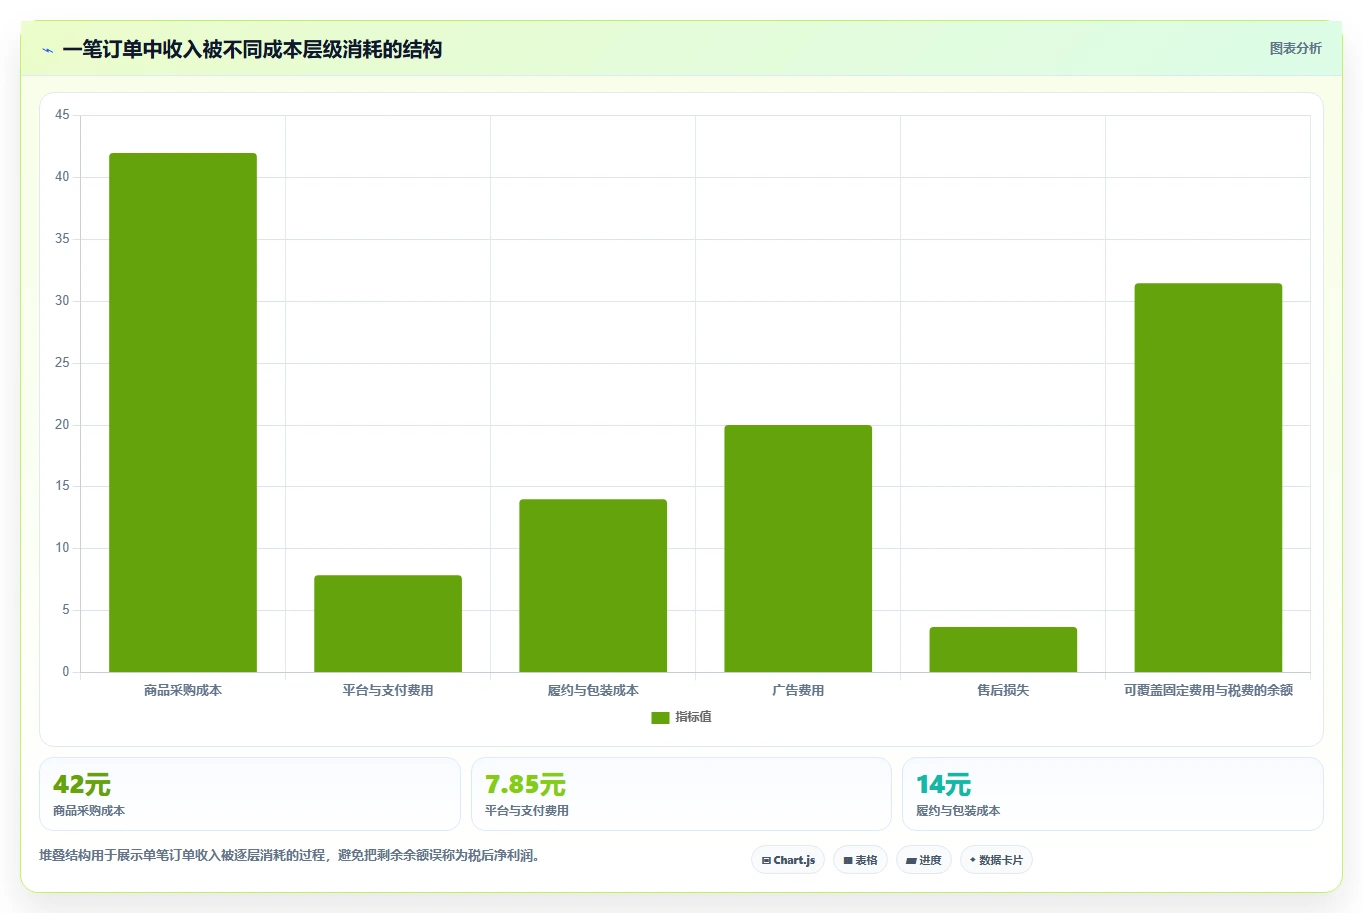Open the 14元 履约与包装成本 data card
Viewport: 1363px width, 913px height.
click(1113, 794)
